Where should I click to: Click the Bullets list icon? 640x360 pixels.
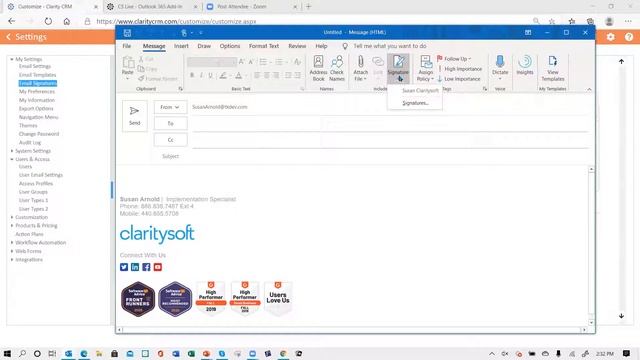pos(263,62)
